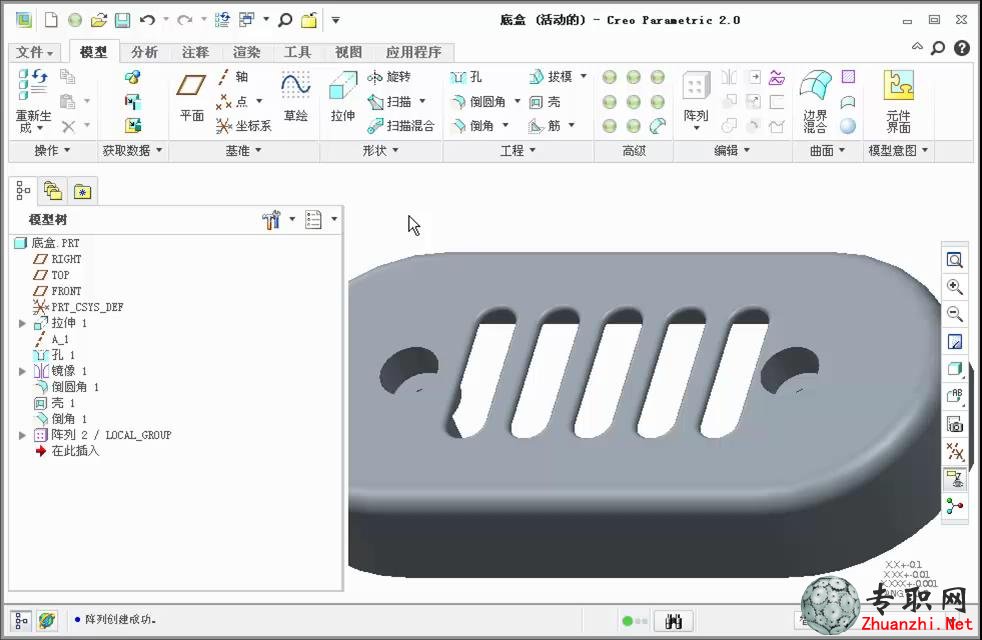Open the 曲面 group dropdown
The image size is (982, 640).
[827, 151]
